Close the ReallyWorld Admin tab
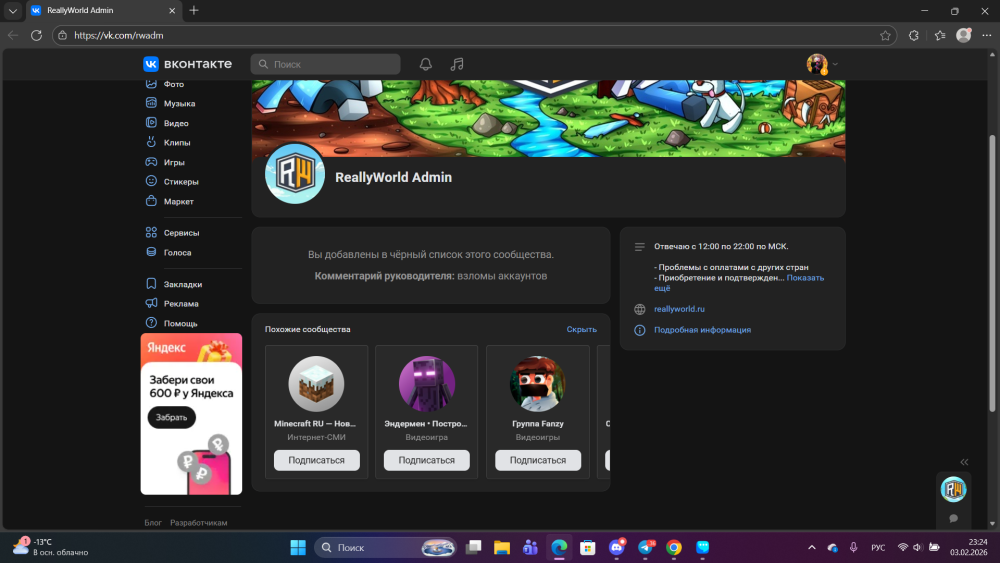The image size is (1000, 563). tap(172, 10)
